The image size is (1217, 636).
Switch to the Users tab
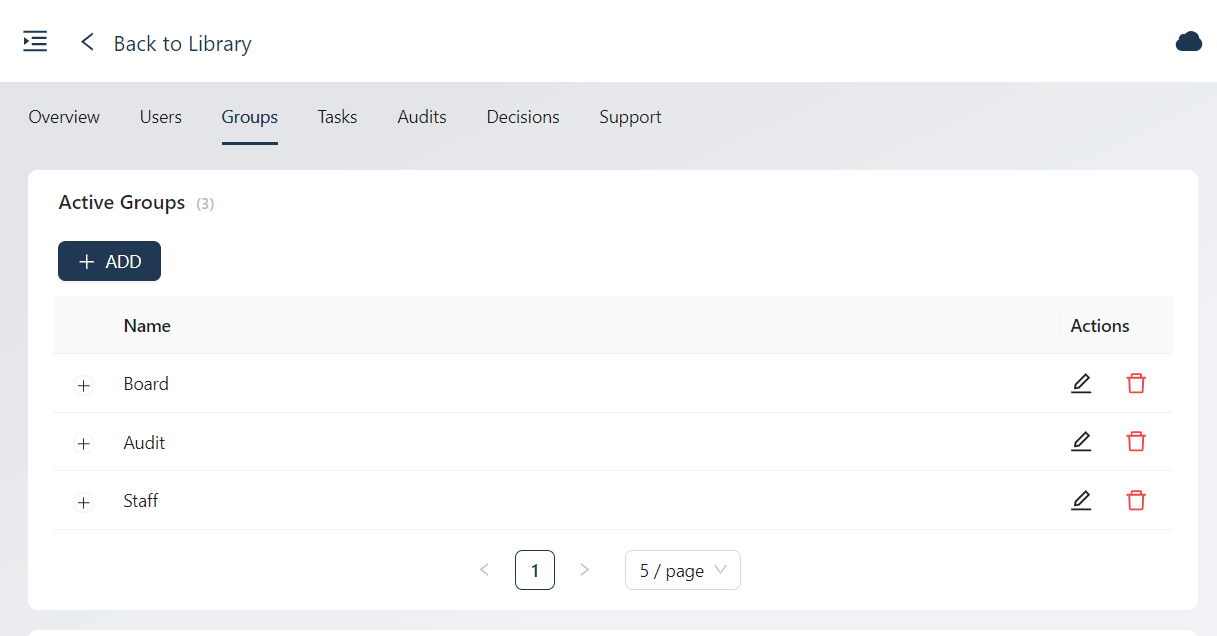161,117
